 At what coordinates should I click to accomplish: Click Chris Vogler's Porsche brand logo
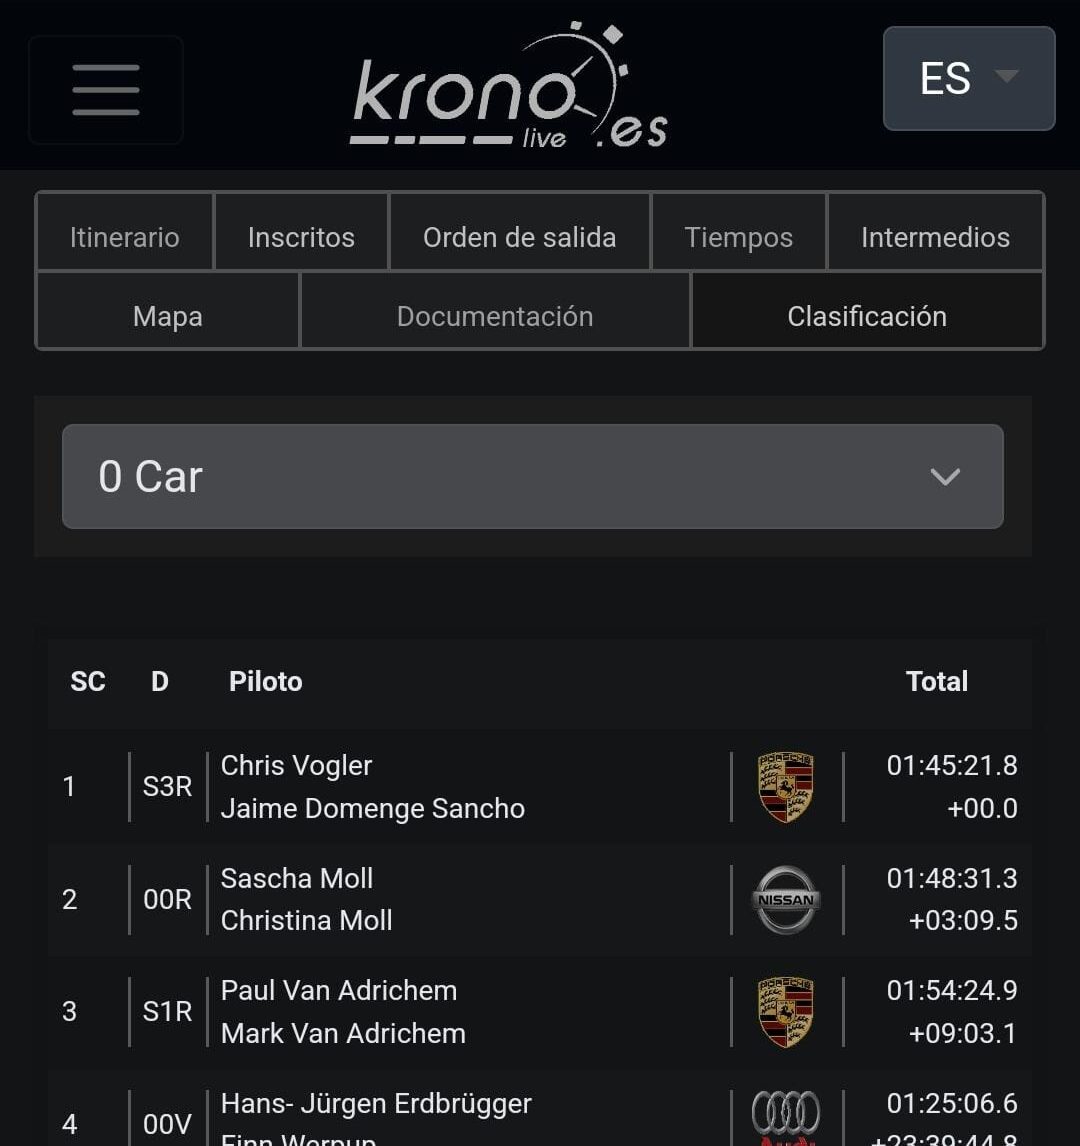pos(786,787)
